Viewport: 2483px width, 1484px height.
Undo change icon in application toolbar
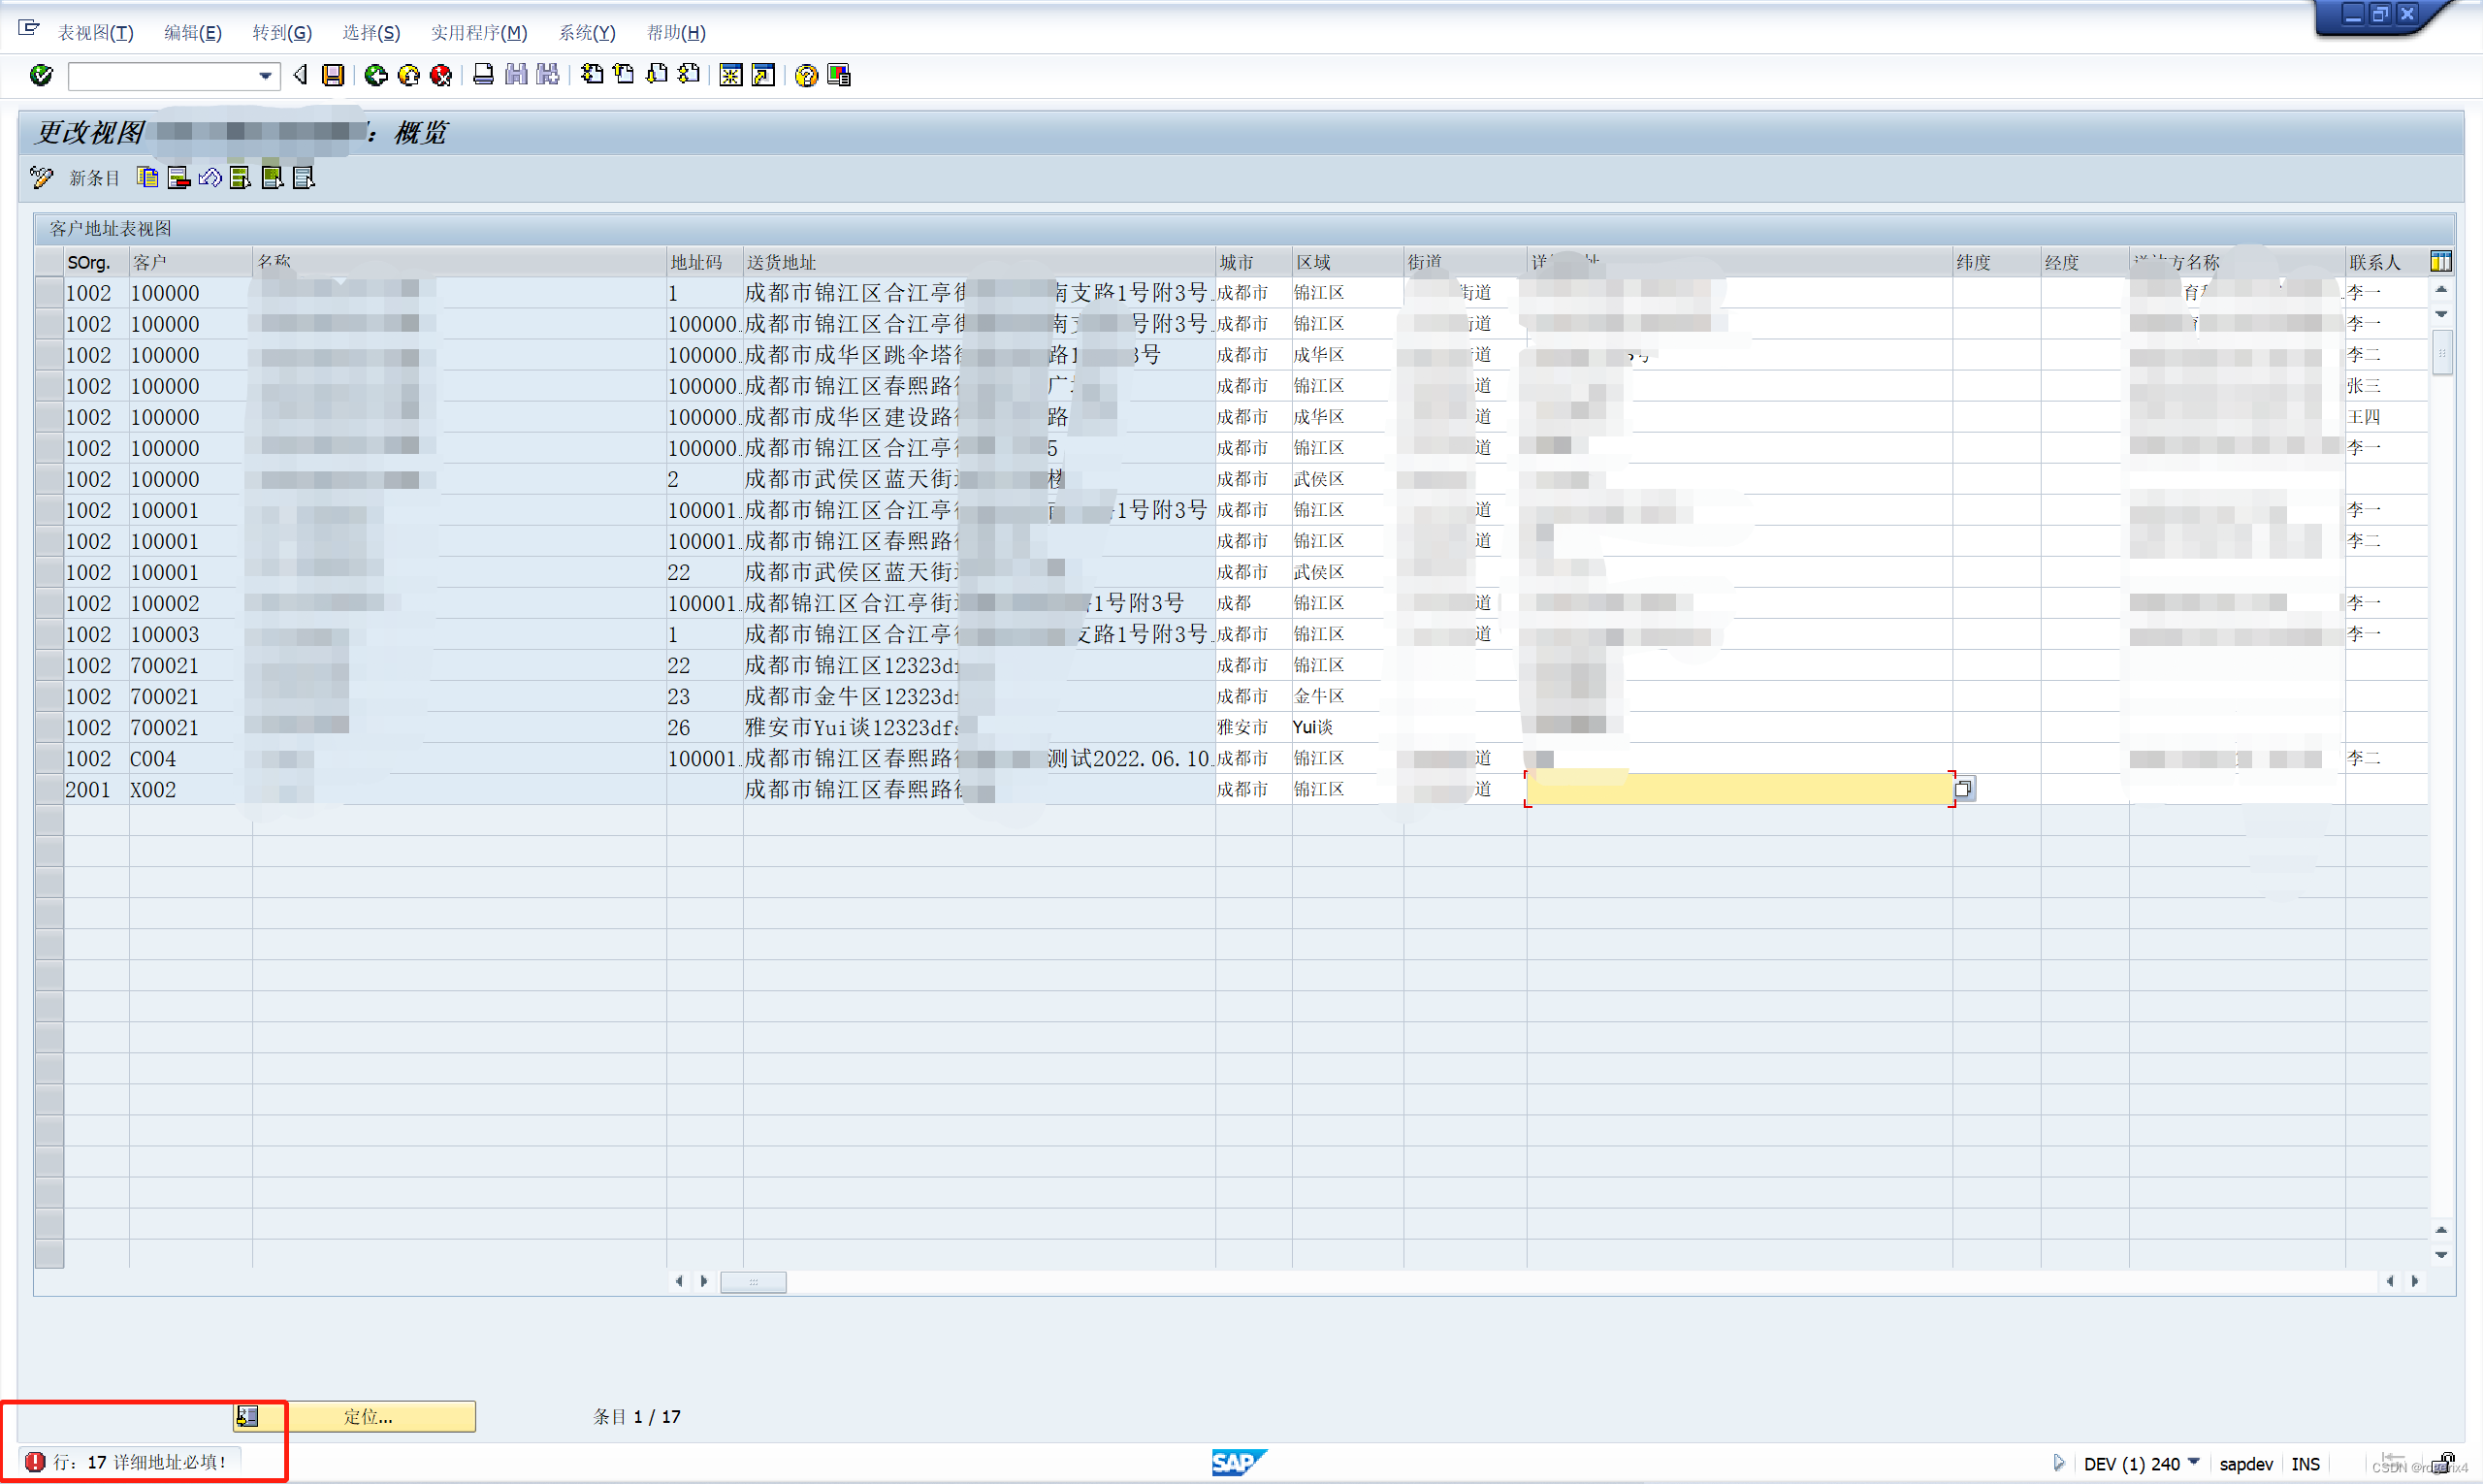coord(210,178)
